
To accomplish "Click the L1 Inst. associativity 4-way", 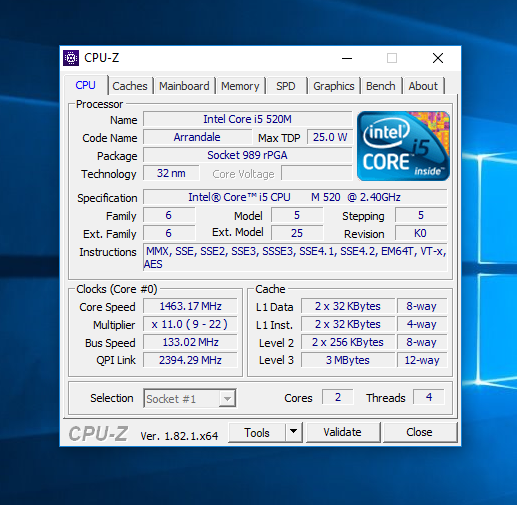I will [x=422, y=324].
